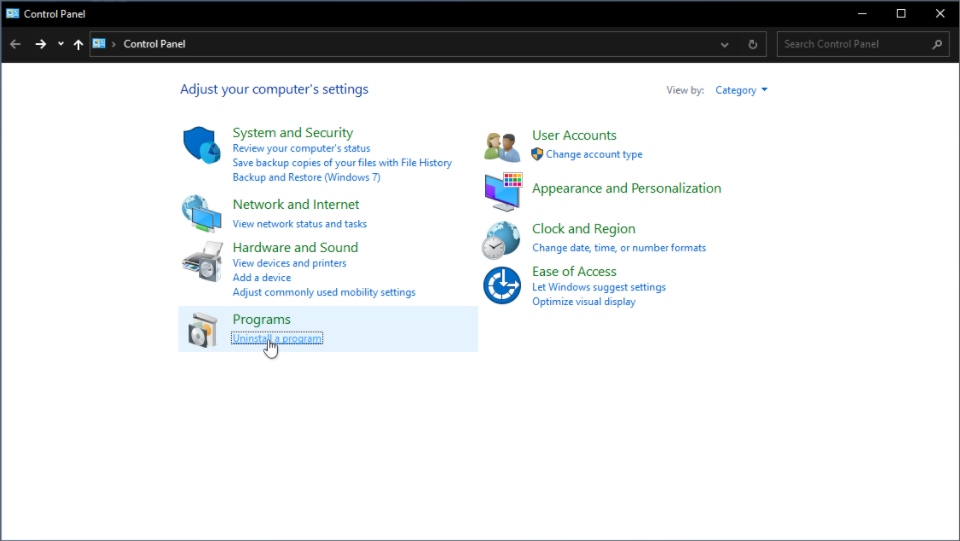Click Change date, time, or number formats
Viewport: 960px width, 541px height.
click(x=619, y=248)
